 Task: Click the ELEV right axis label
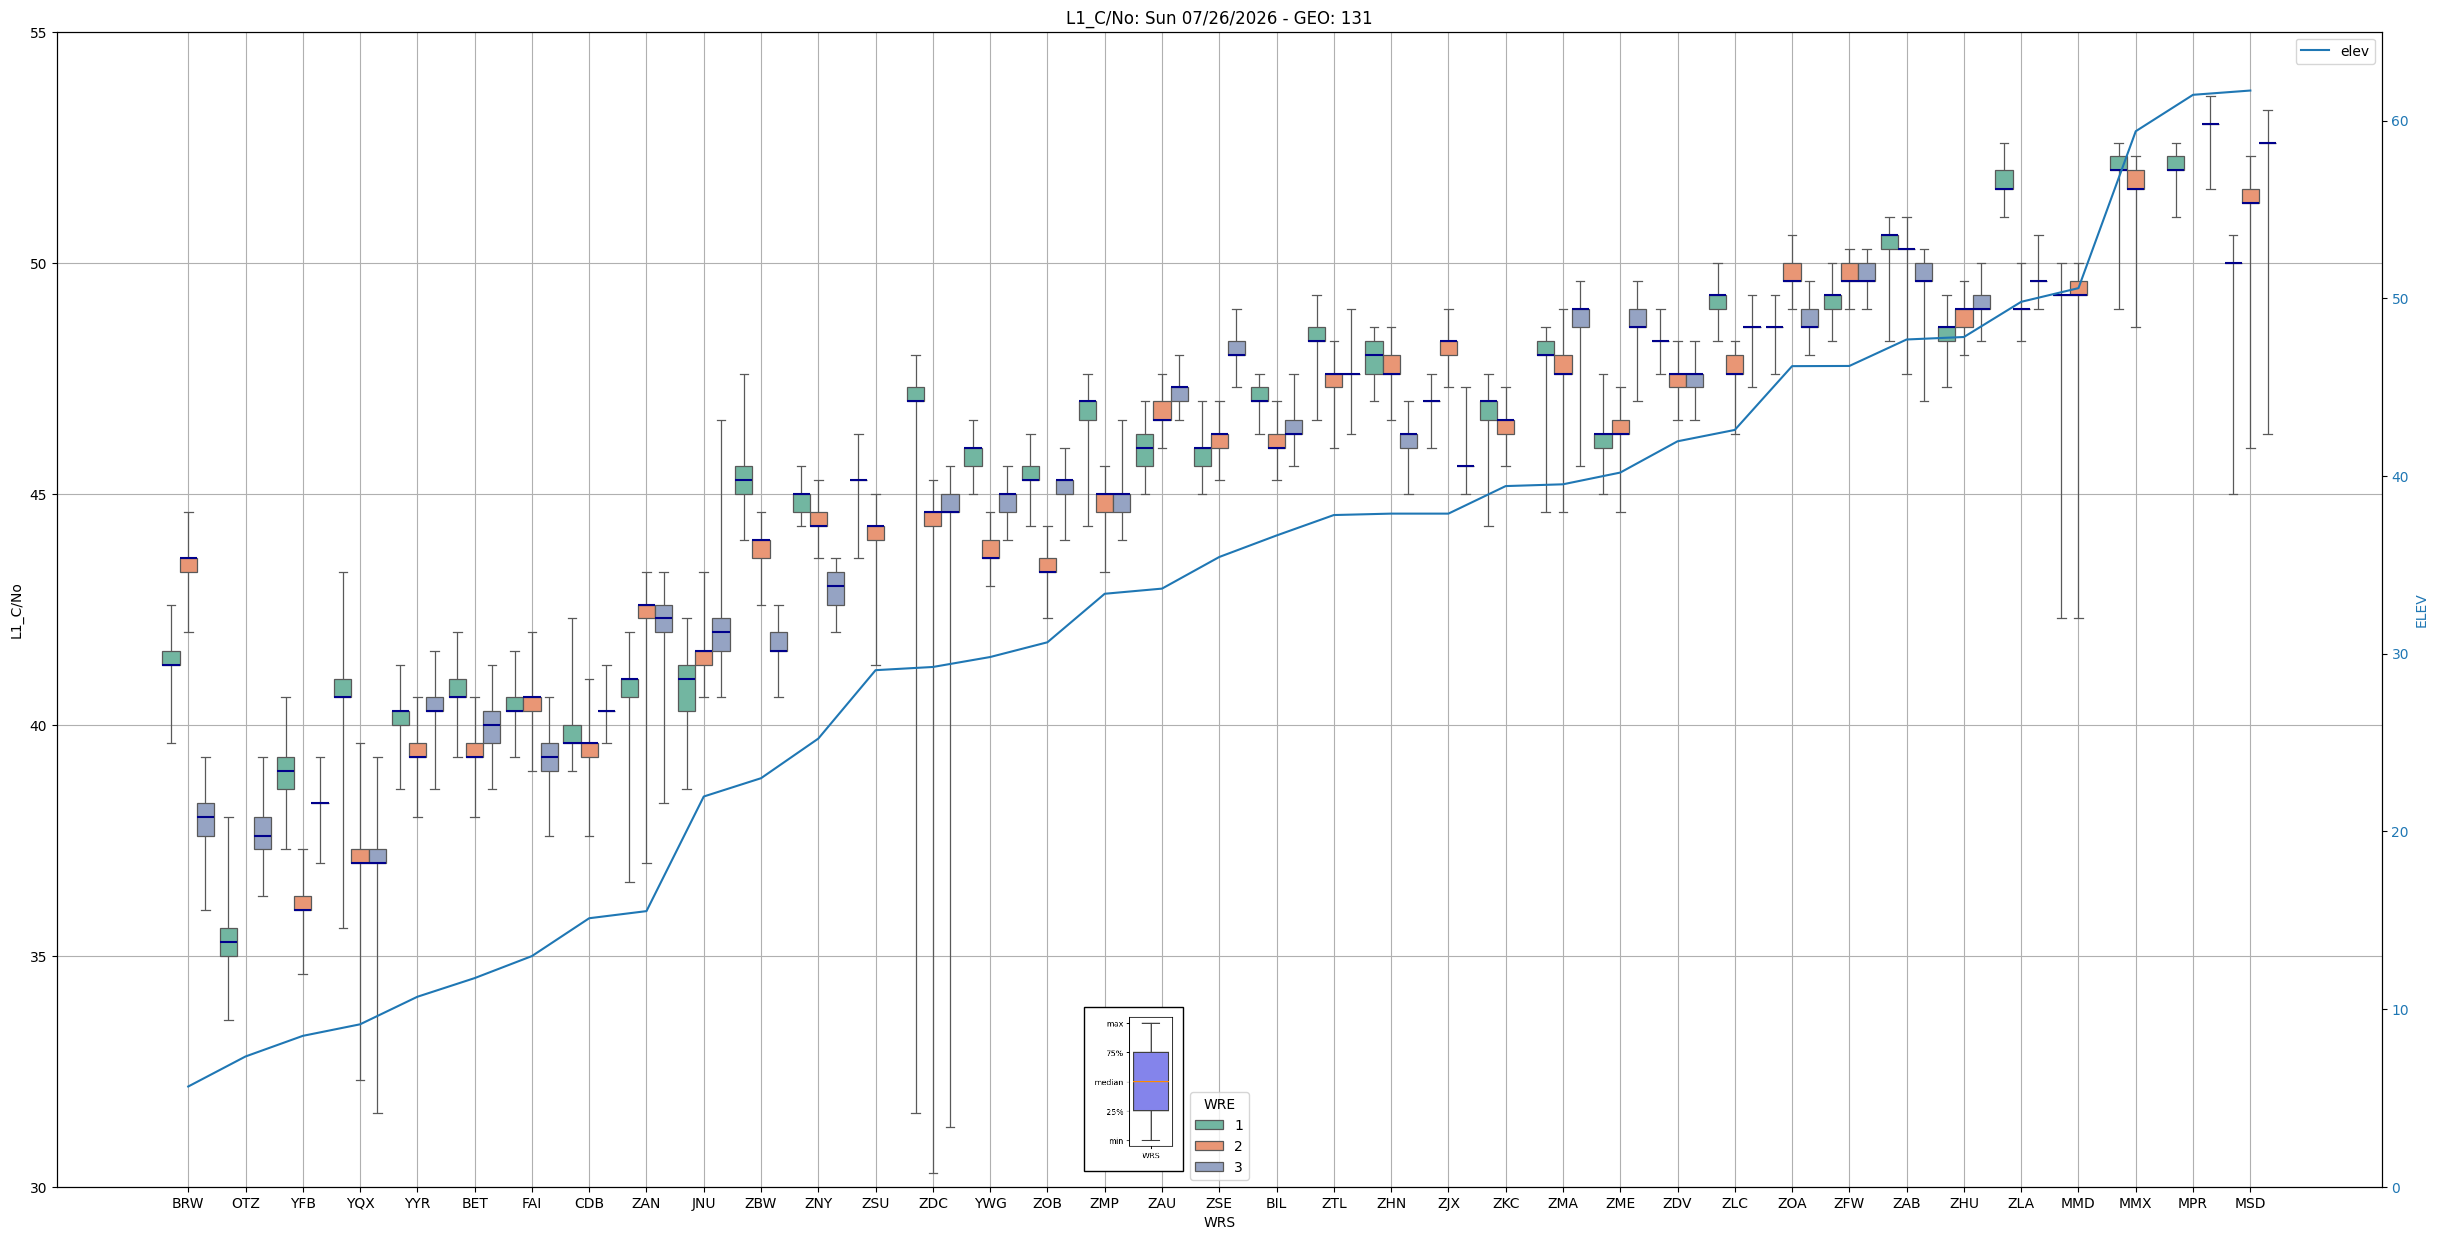click(2421, 611)
